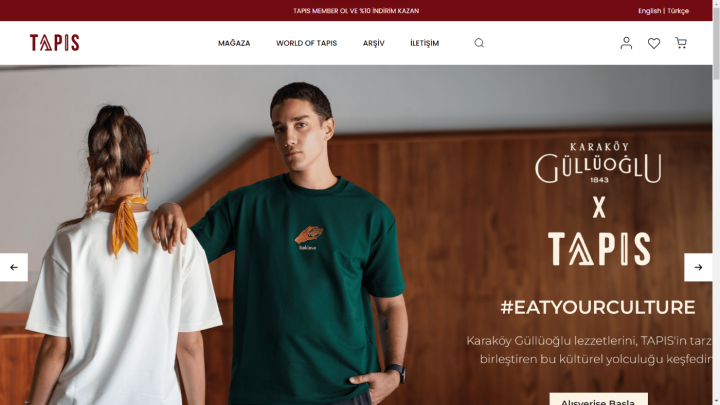The width and height of the screenshot is (720, 405).
Task: Open the wishlist heart icon
Action: pyautogui.click(x=654, y=43)
